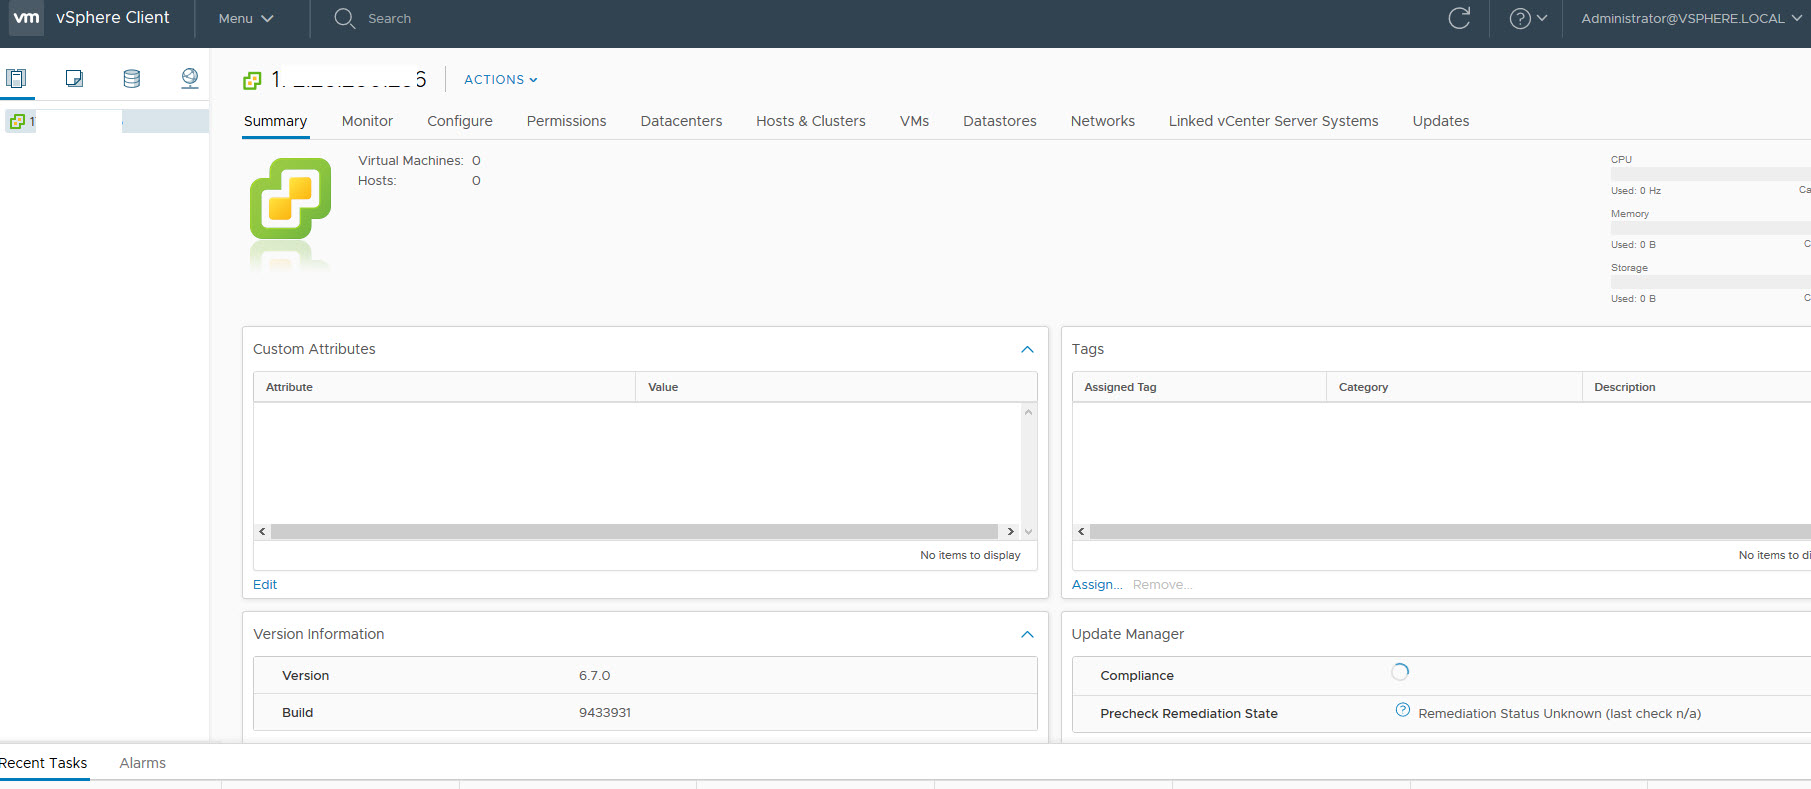The width and height of the screenshot is (1811, 789).
Task: Open the ACTIONS dropdown
Action: [500, 79]
